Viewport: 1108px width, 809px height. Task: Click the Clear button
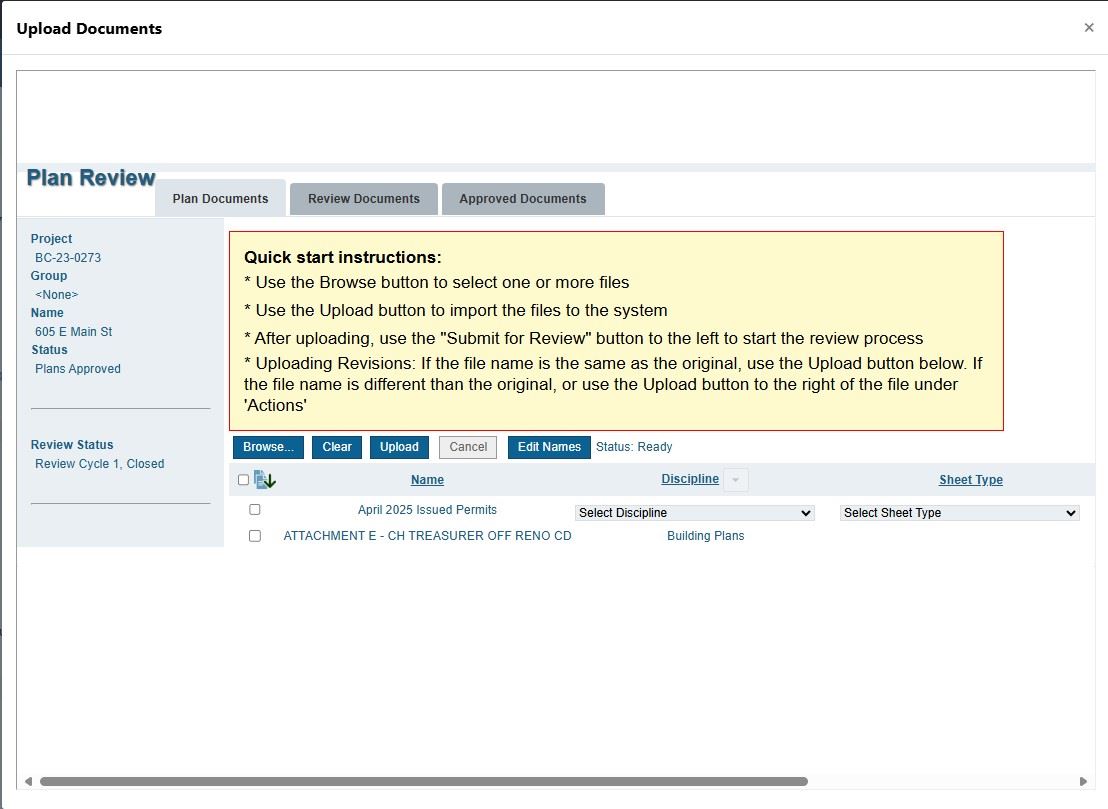click(x=337, y=447)
